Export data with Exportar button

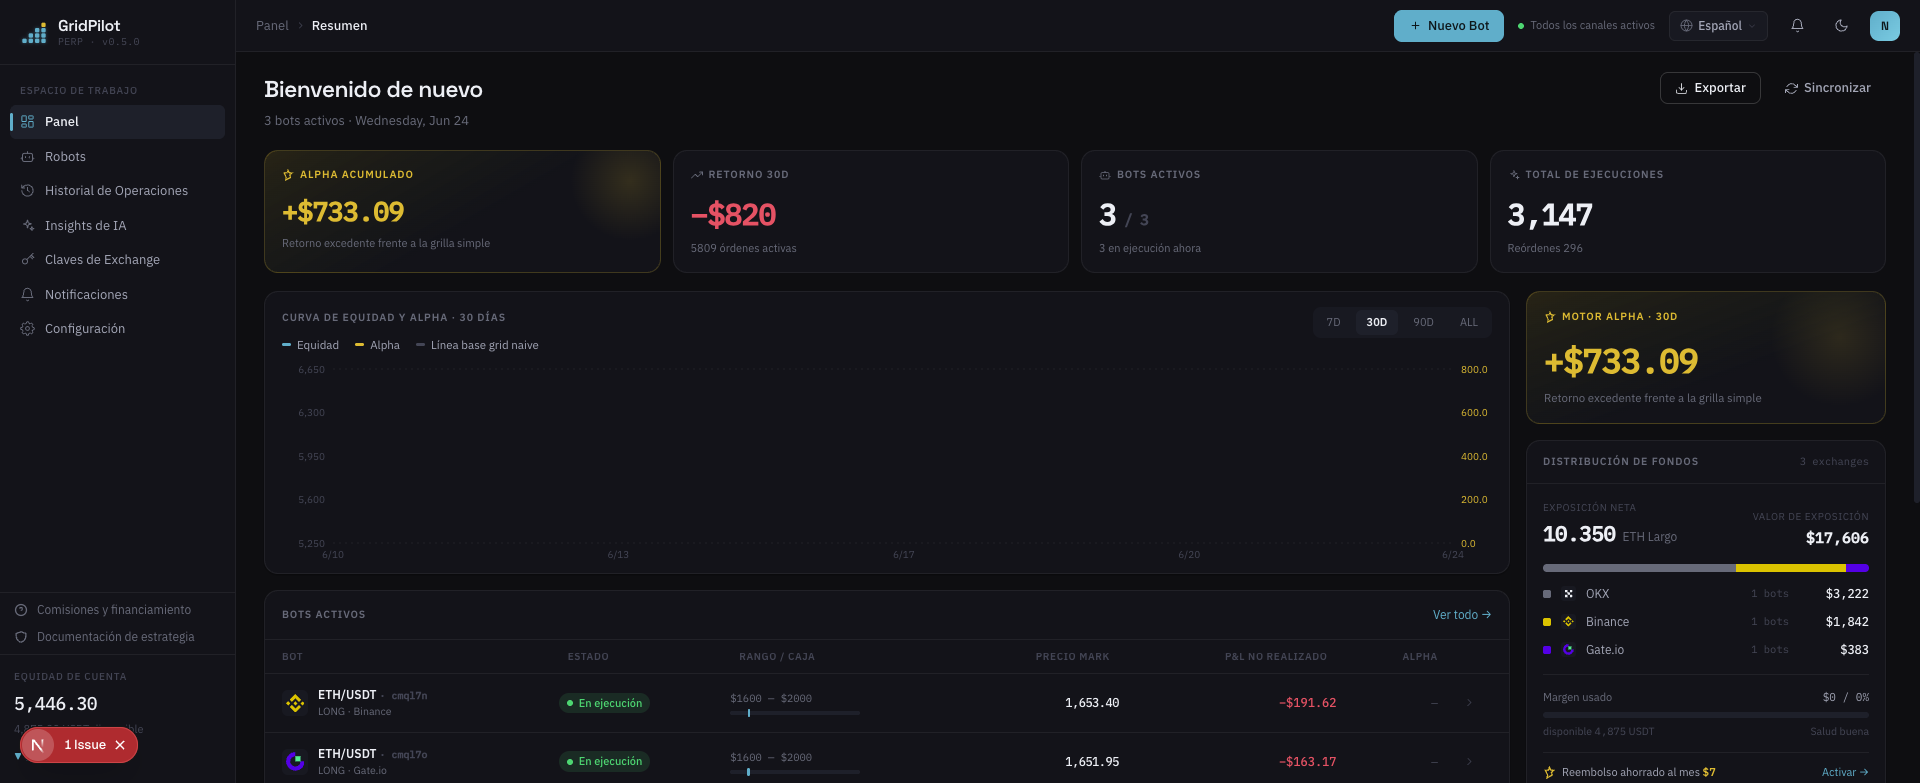tap(1710, 88)
